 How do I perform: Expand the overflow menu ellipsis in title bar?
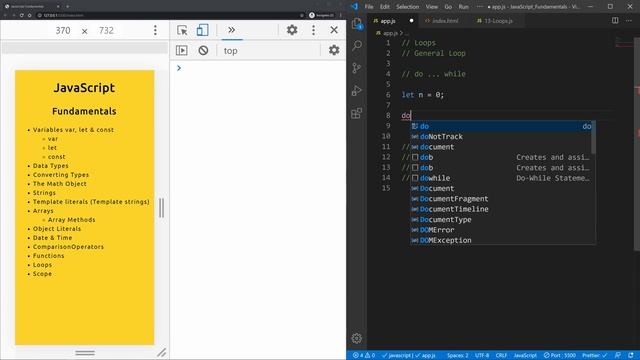point(479,7)
